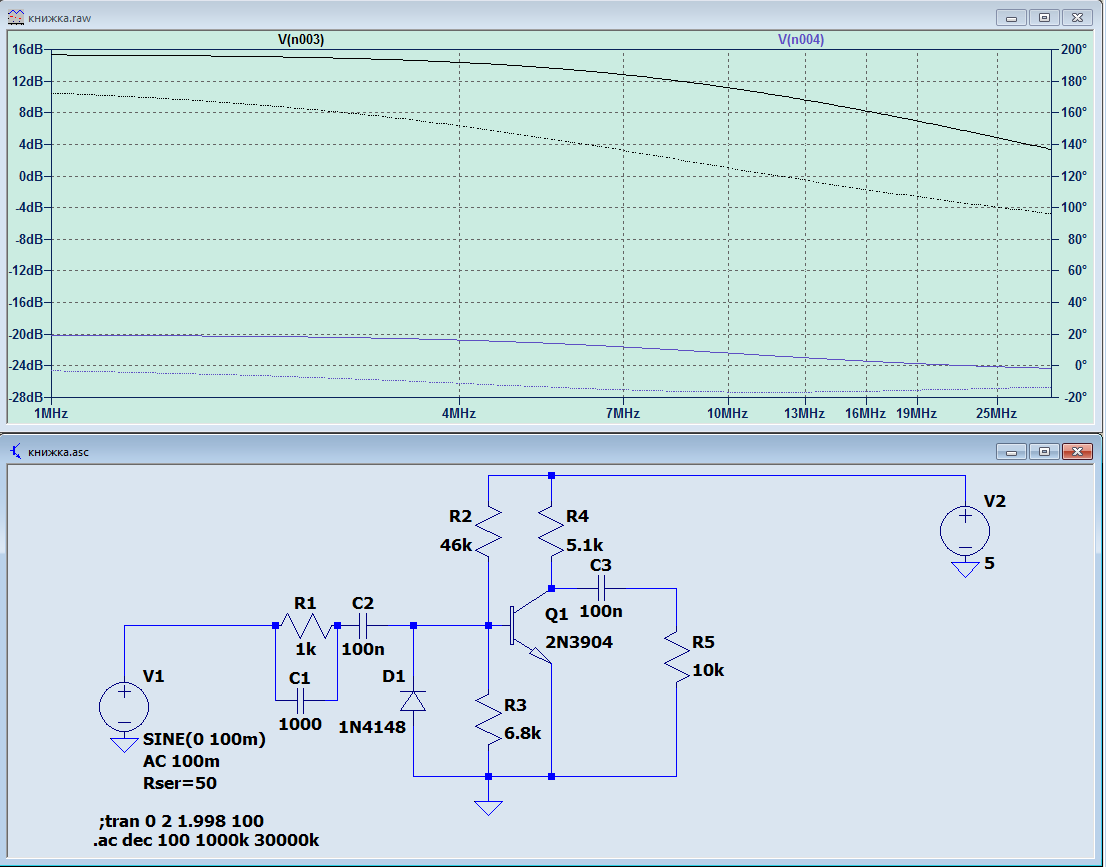The height and width of the screenshot is (867, 1106).
Task: Click the 46k value of R2
Action: [x=456, y=545]
